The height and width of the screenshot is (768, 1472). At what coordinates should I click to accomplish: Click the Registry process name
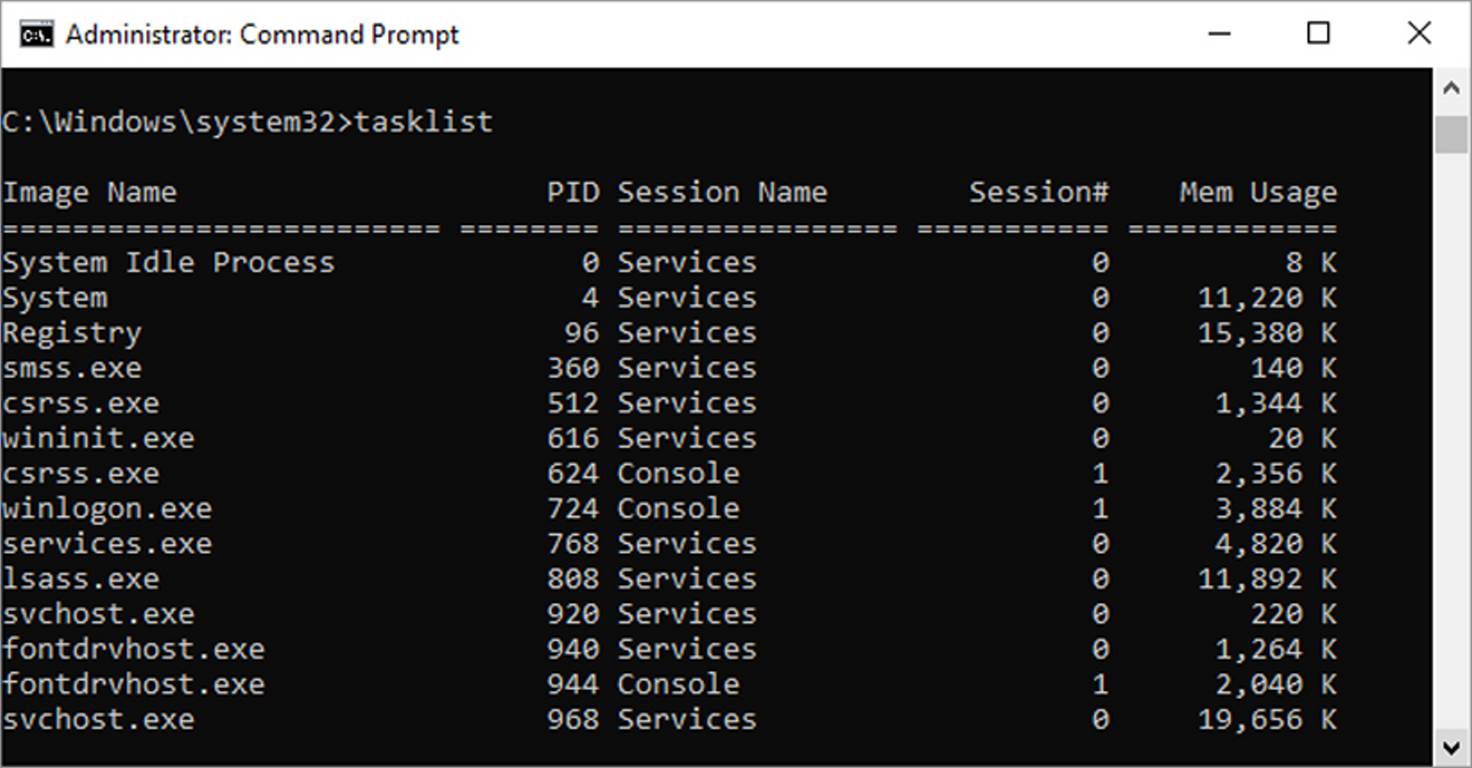(72, 333)
